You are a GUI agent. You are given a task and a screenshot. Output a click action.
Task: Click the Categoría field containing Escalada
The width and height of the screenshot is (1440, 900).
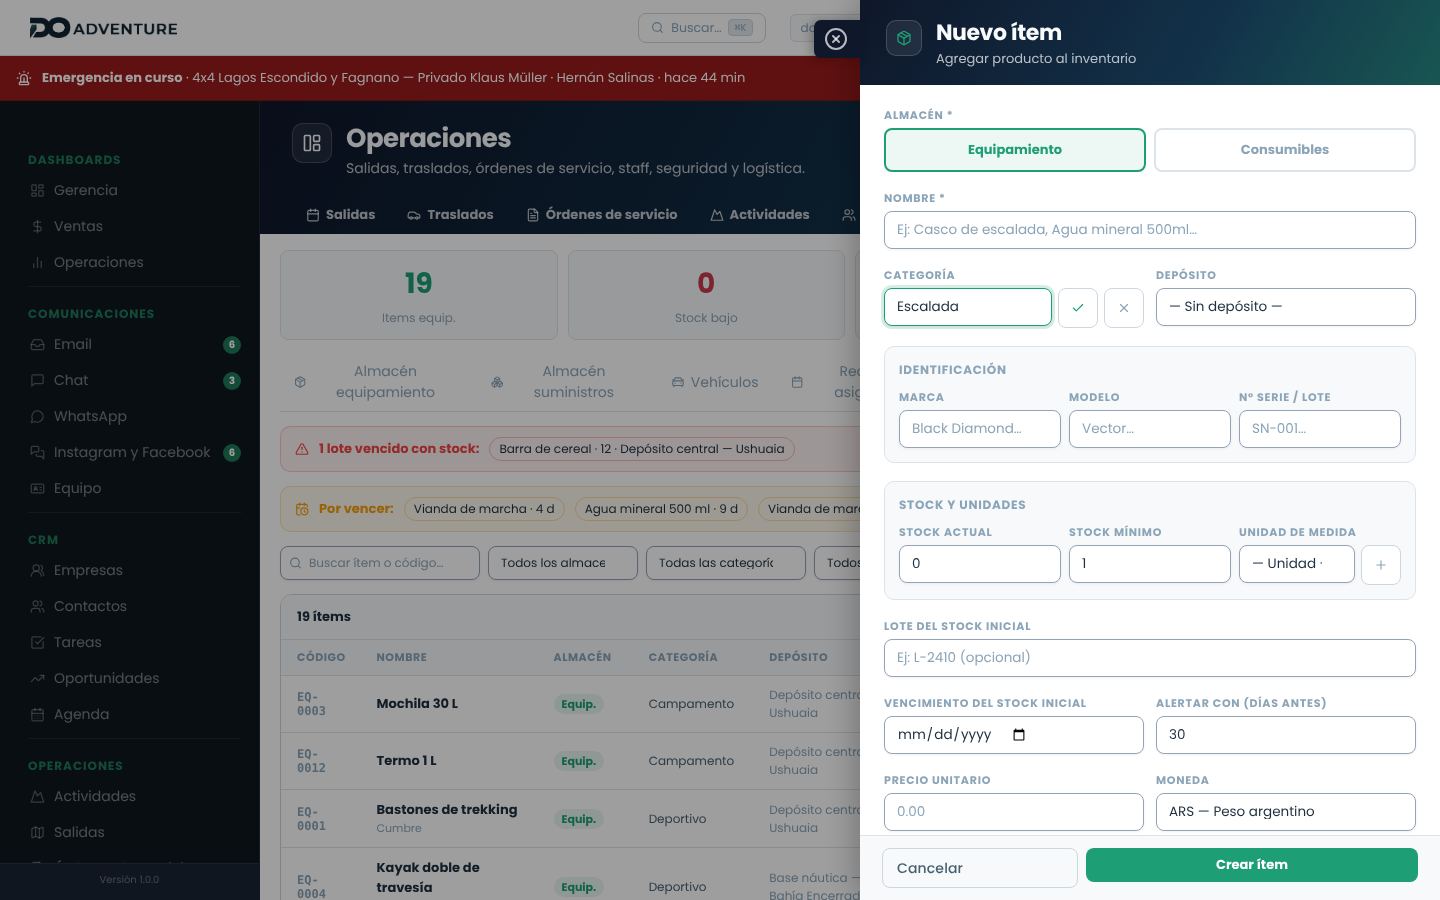(x=968, y=307)
